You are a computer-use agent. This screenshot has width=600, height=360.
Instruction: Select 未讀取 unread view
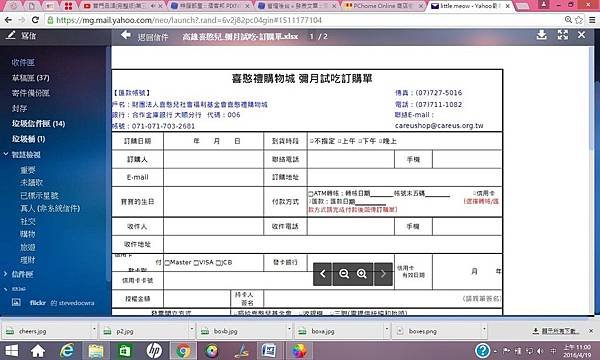tap(32, 182)
